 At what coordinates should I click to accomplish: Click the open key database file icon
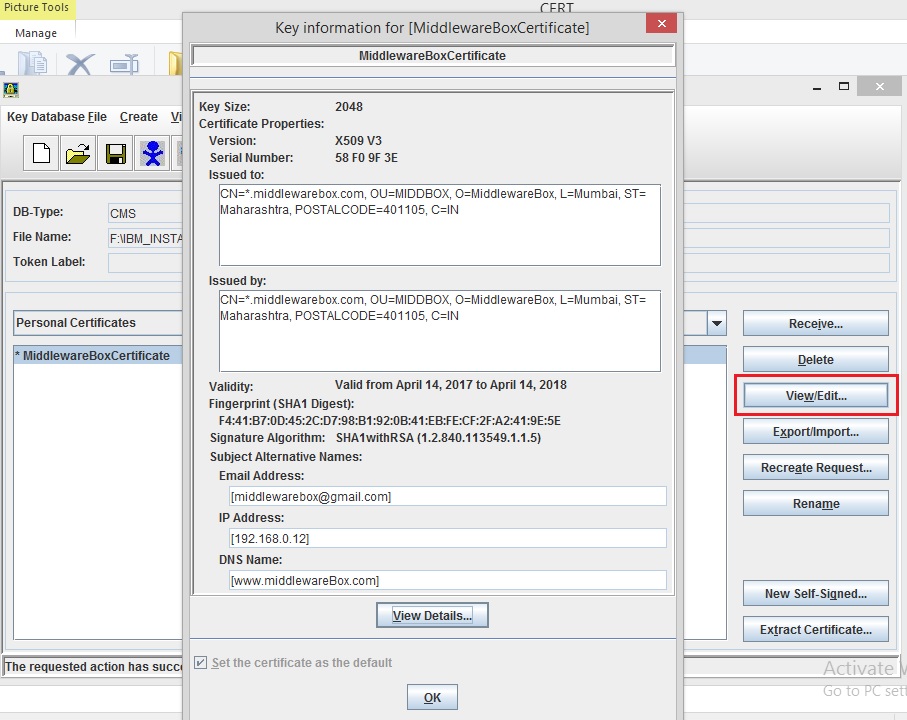tap(78, 153)
